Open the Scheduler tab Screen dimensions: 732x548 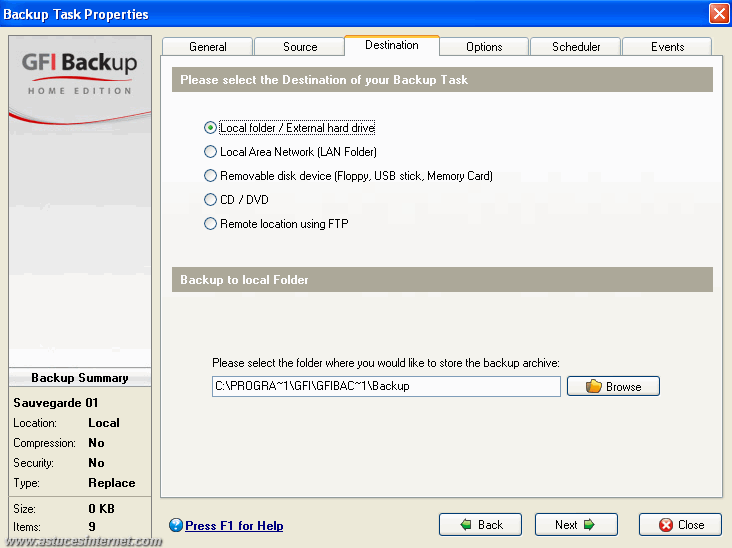pyautogui.click(x=576, y=47)
